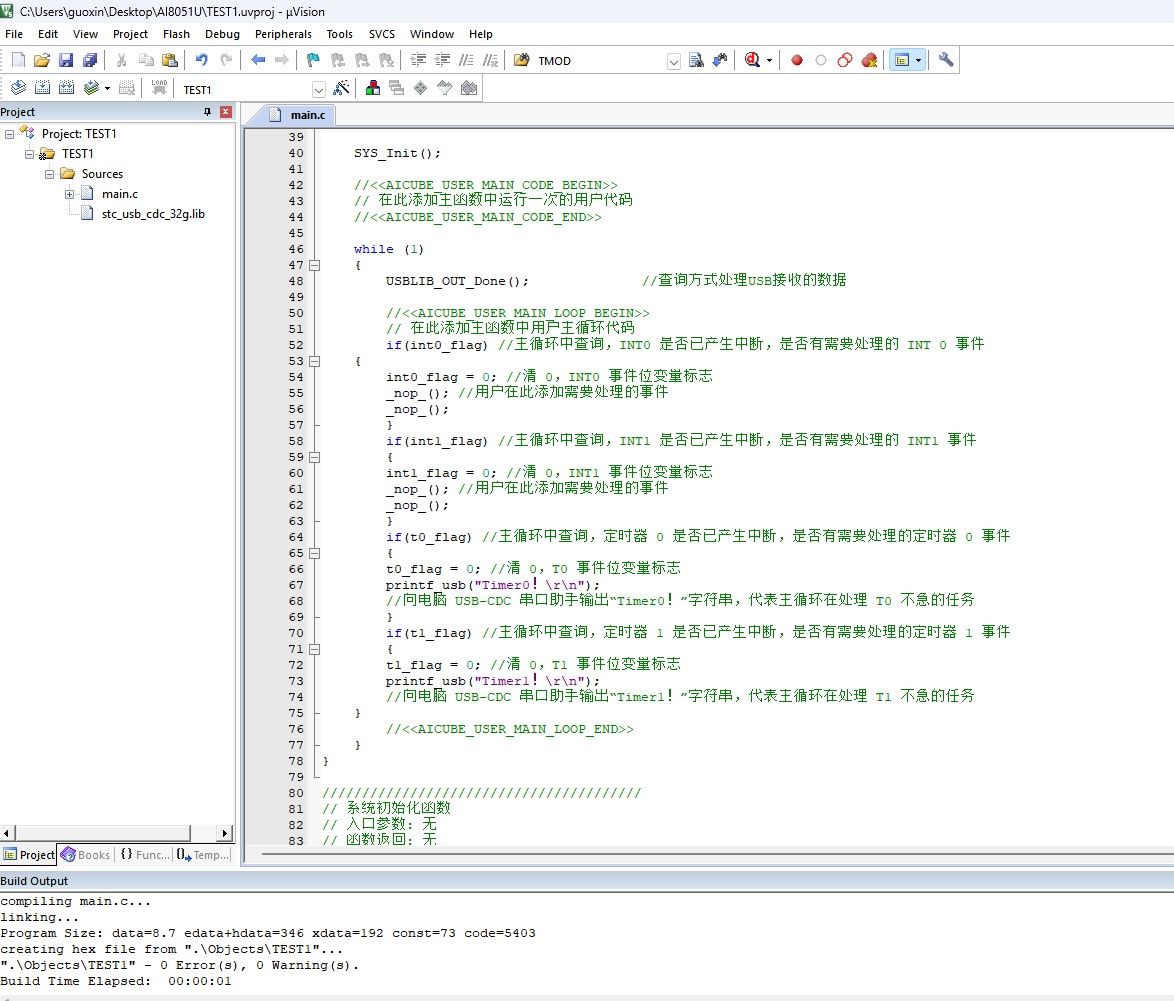The image size is (1174, 1001).
Task: Fold the while loop block at line 47
Action: [314, 265]
